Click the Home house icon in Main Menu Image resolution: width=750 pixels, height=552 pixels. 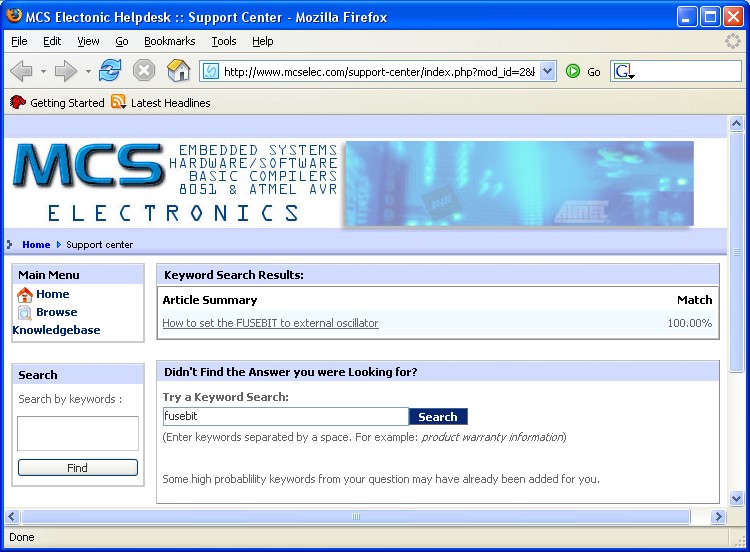(24, 295)
